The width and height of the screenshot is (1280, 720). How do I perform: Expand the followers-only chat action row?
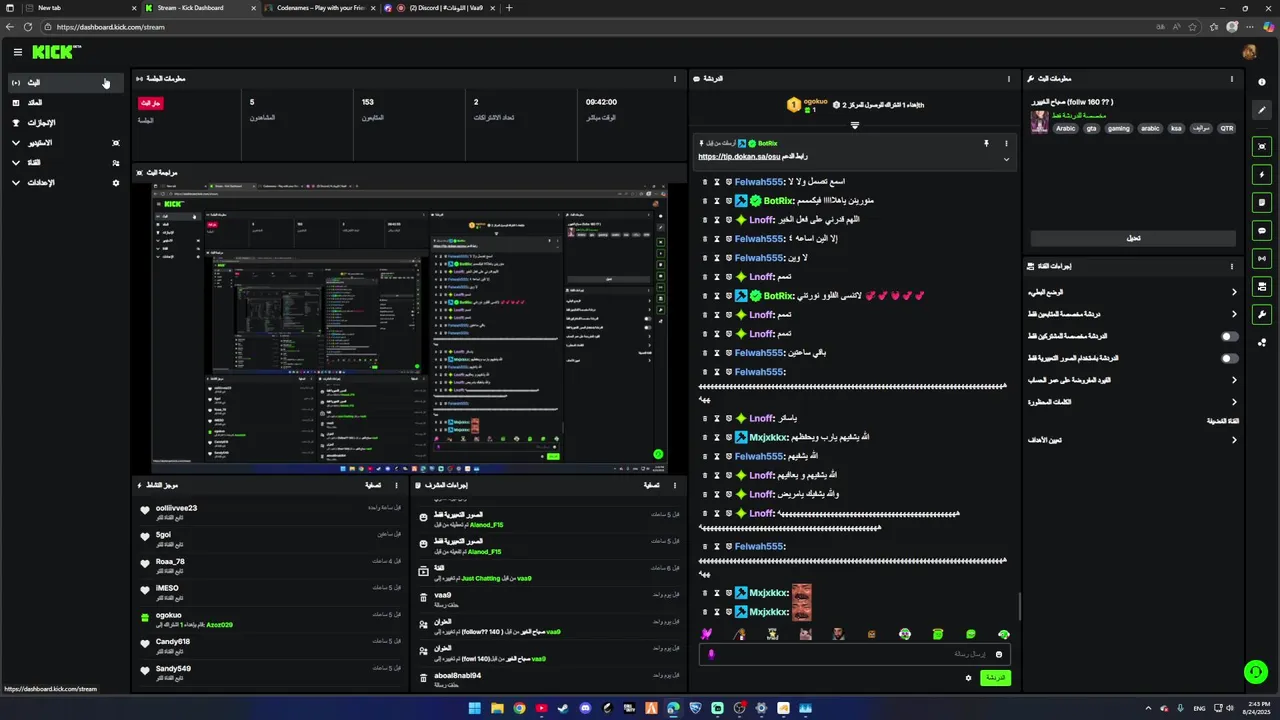click(x=1133, y=314)
